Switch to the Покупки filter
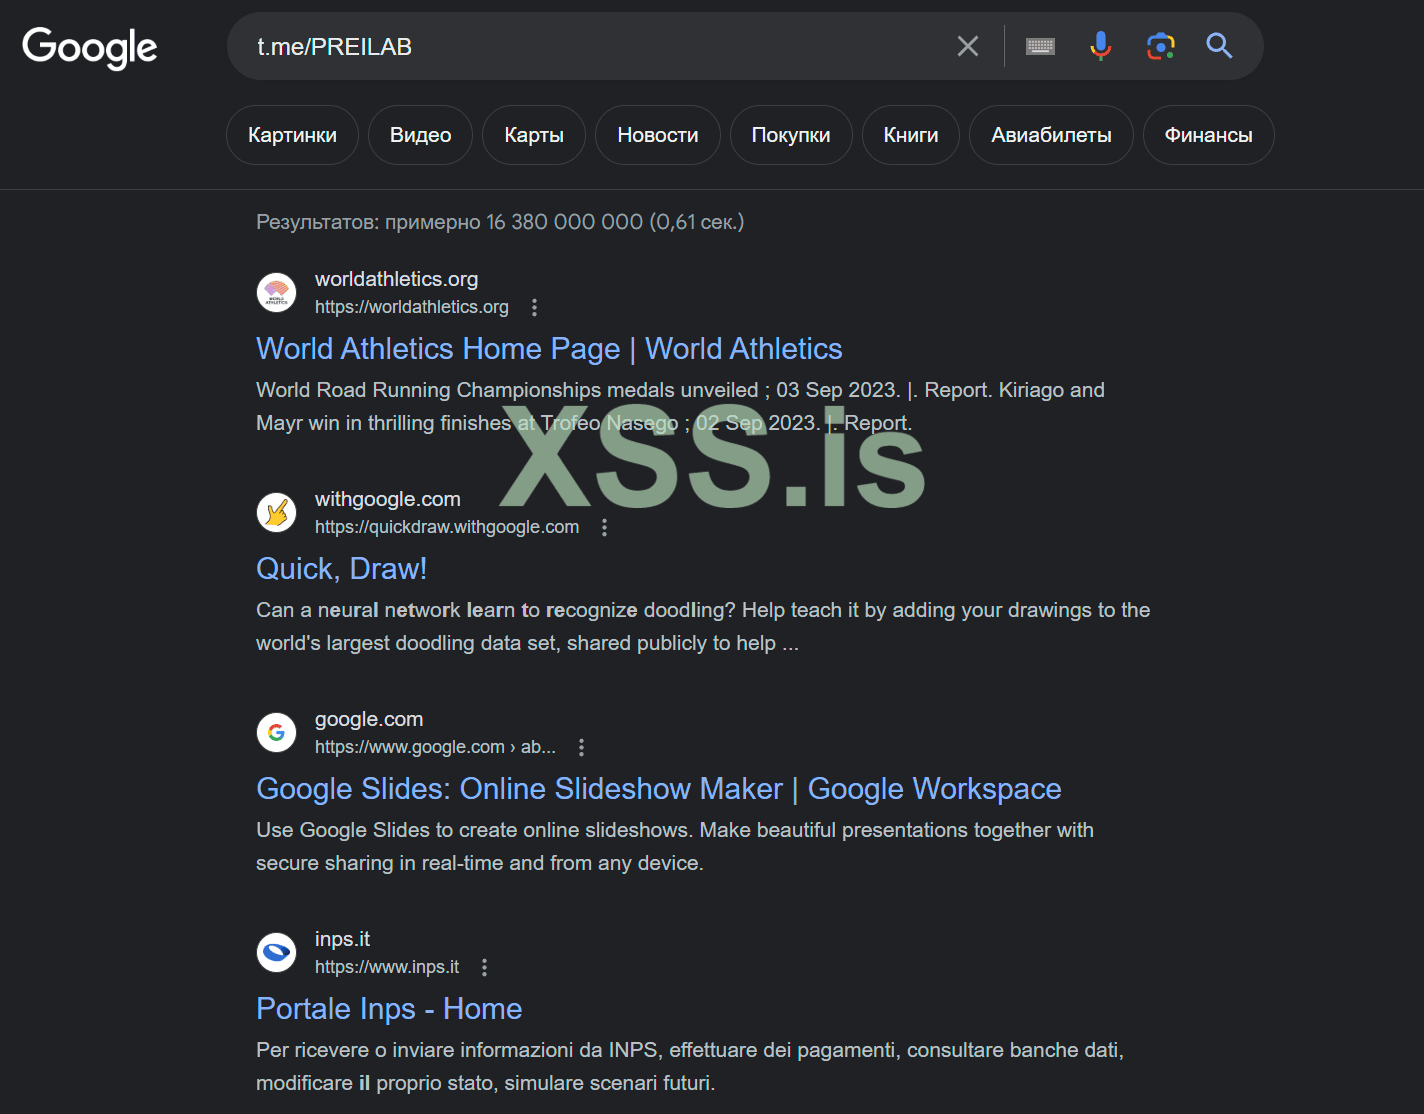Screen dimensions: 1424x1114 791,135
